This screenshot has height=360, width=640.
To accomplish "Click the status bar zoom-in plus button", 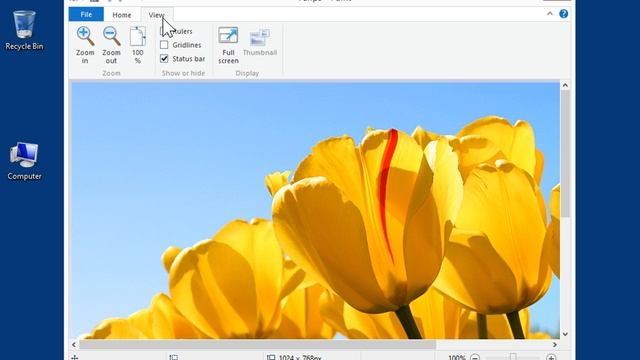I will point(551,358).
